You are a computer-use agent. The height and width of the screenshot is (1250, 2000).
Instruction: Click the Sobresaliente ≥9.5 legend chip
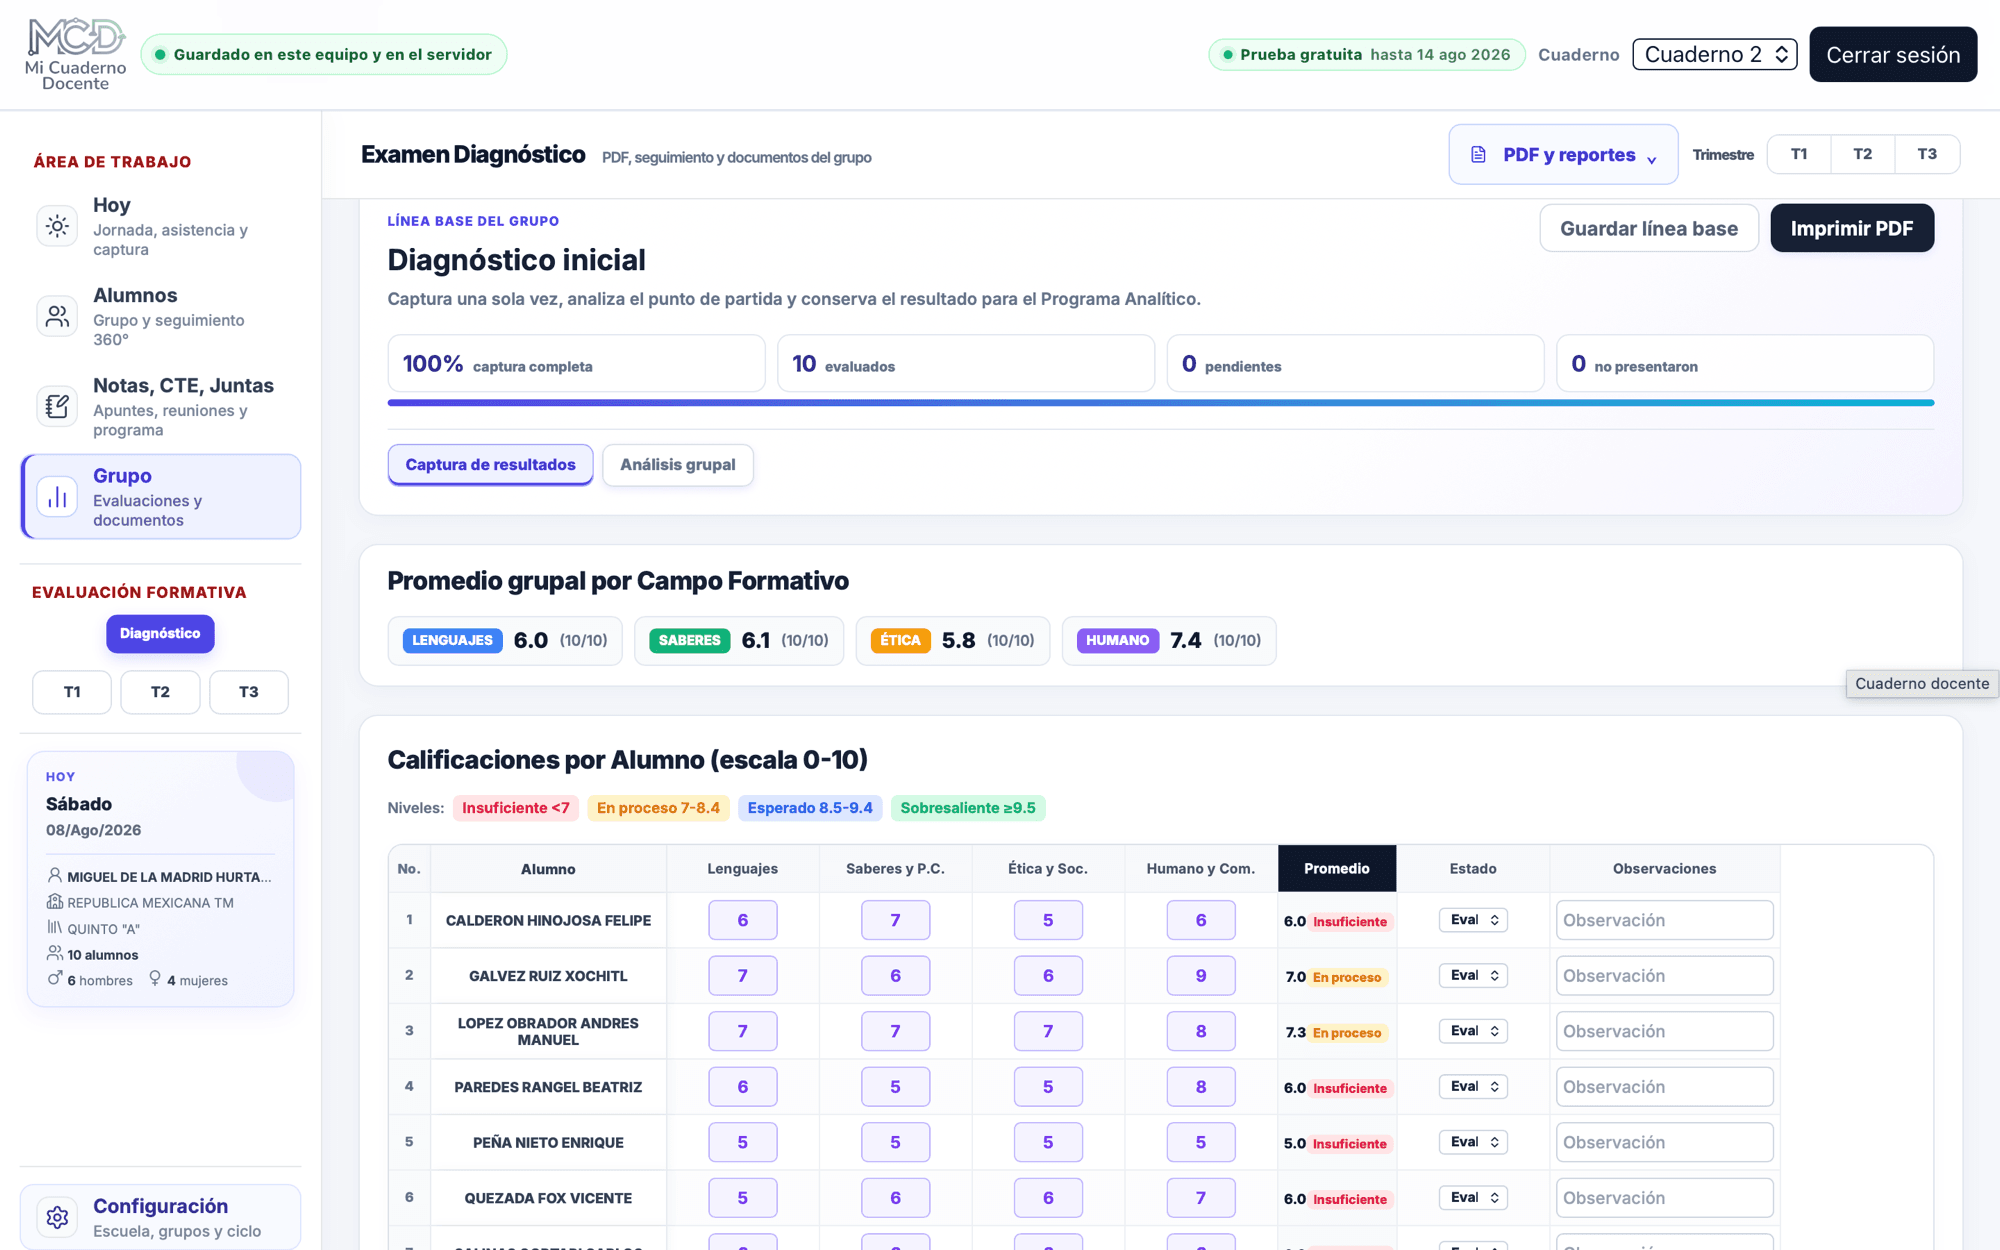click(x=968, y=808)
